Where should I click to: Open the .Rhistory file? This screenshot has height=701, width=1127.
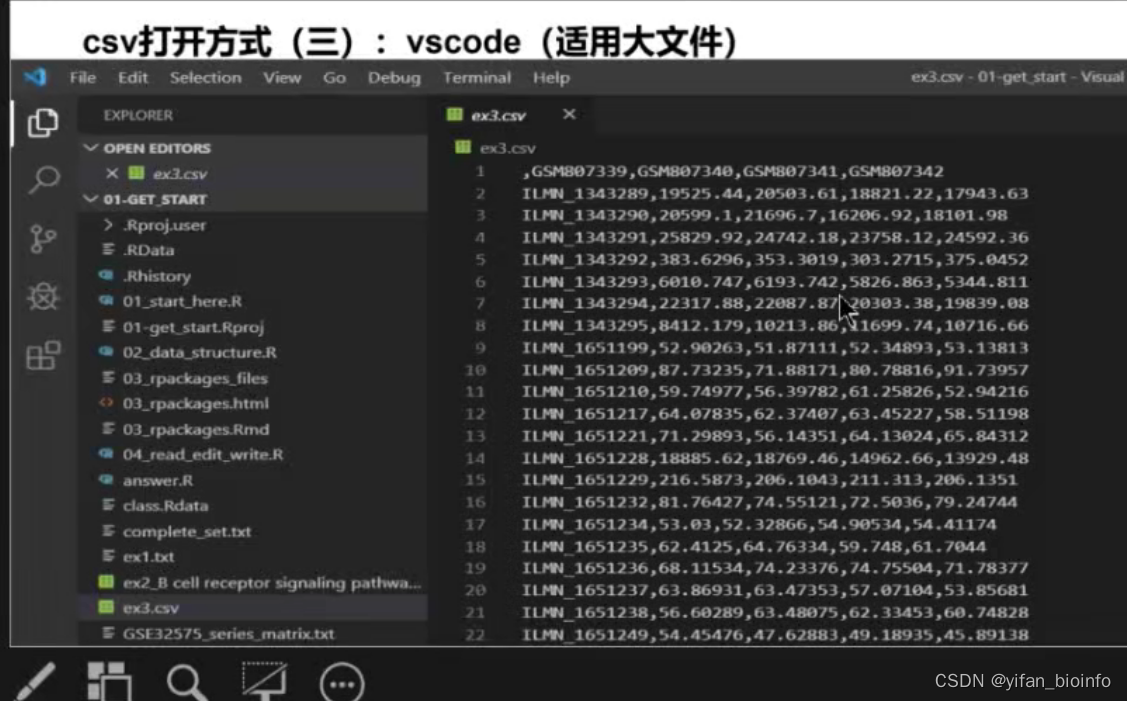click(x=156, y=276)
